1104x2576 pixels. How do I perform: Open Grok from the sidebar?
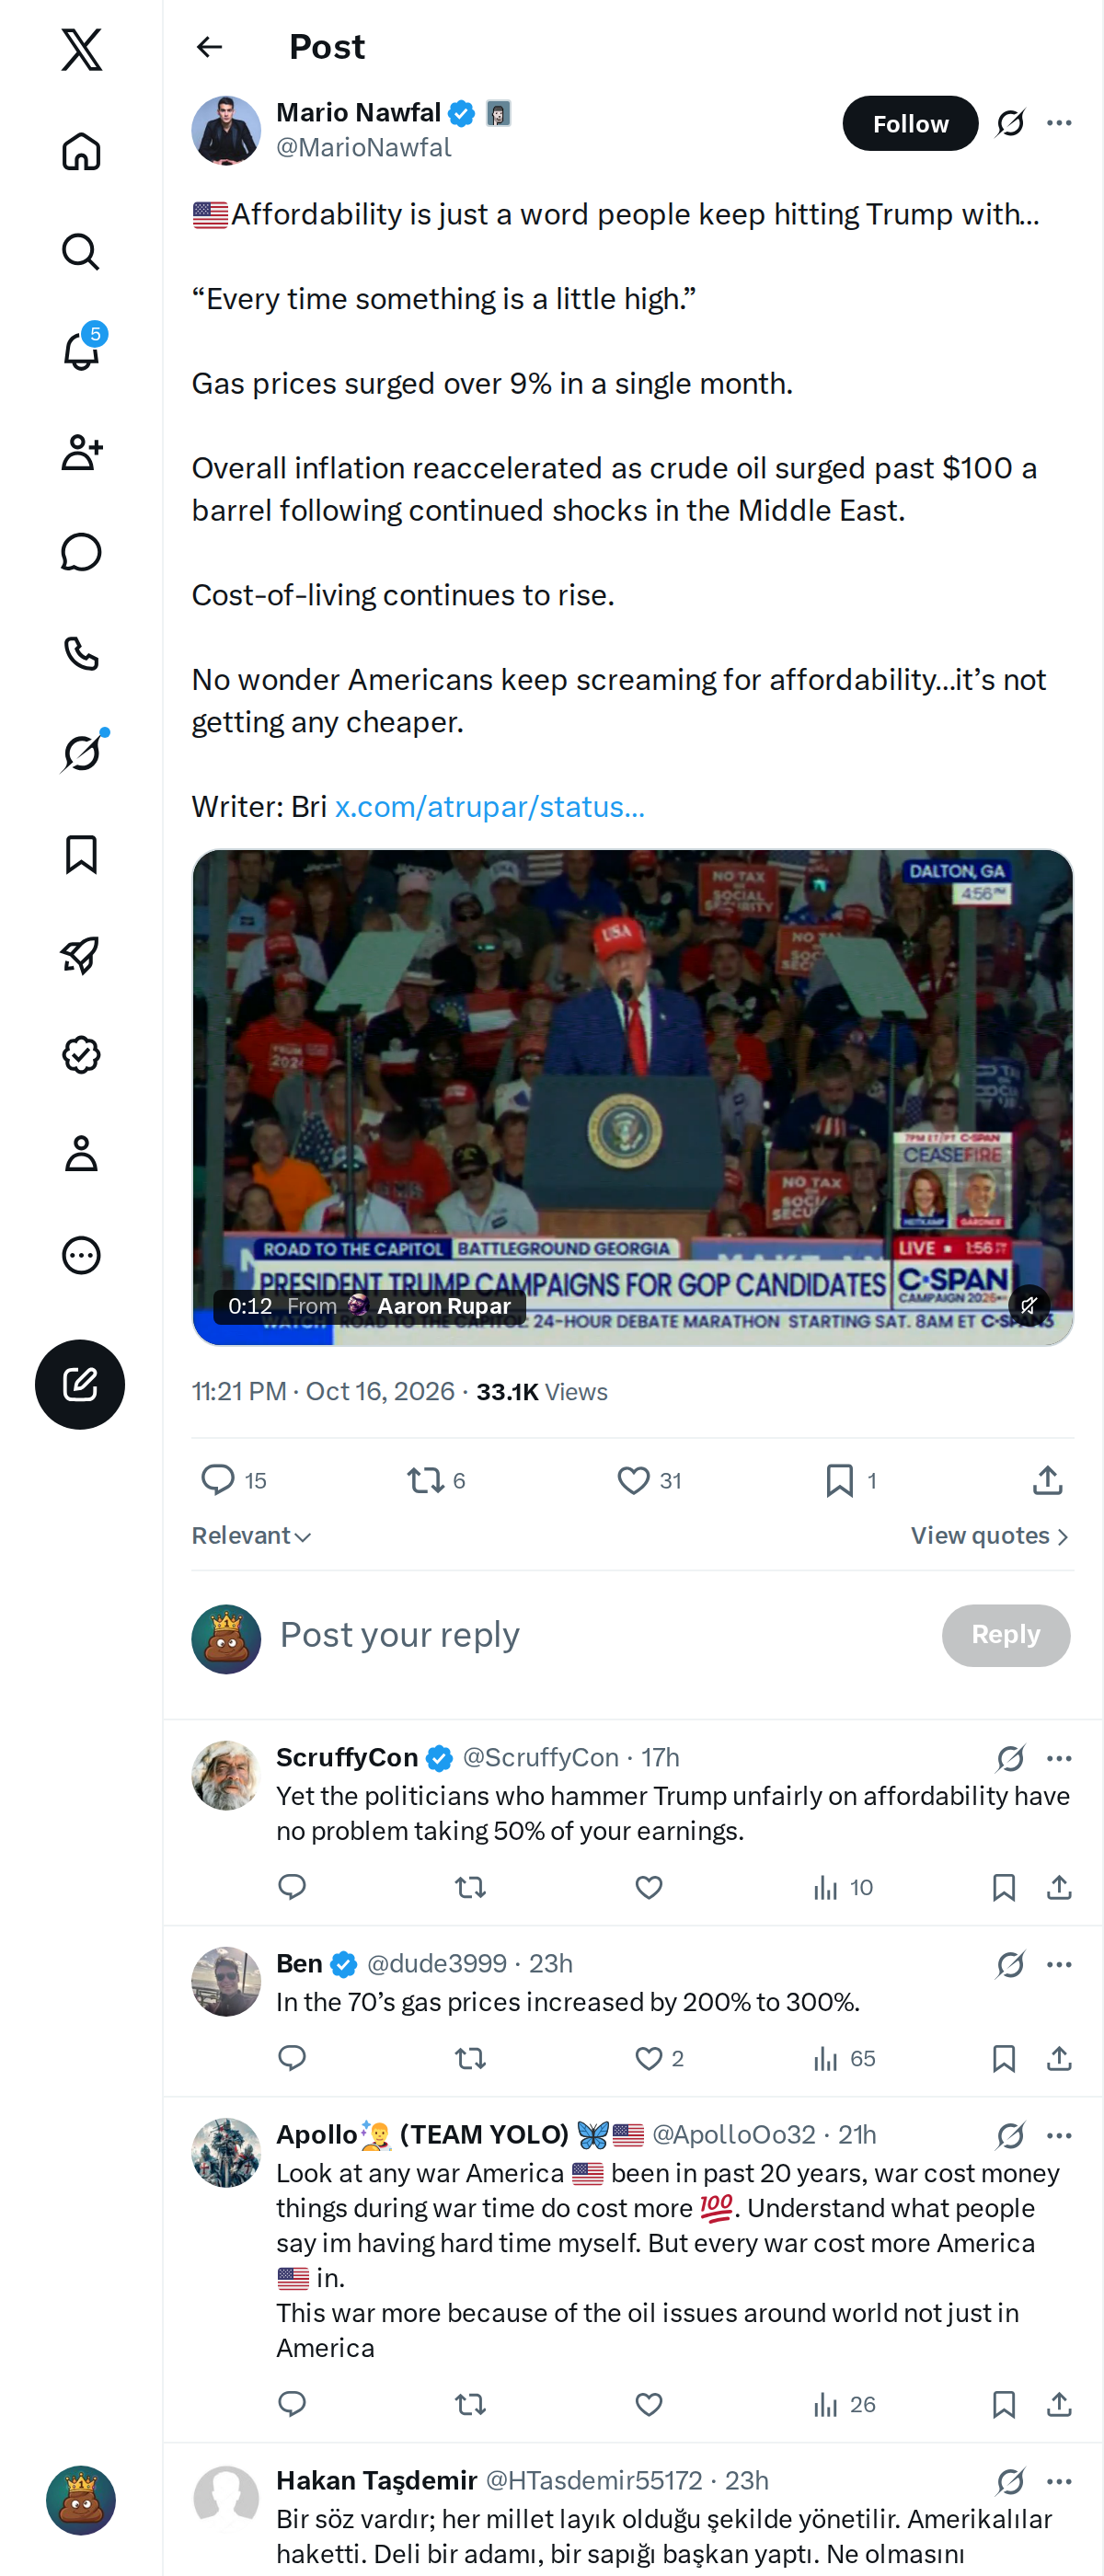pos(81,752)
